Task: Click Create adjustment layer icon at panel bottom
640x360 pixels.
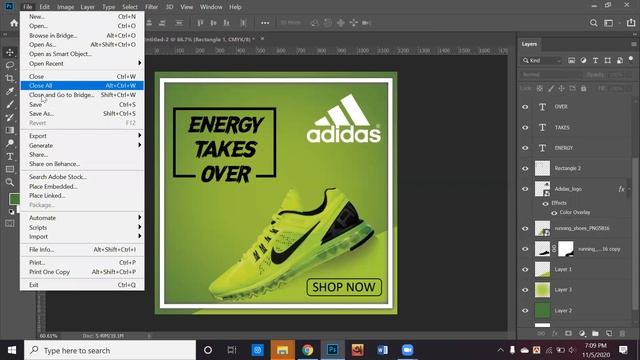Action: point(582,333)
